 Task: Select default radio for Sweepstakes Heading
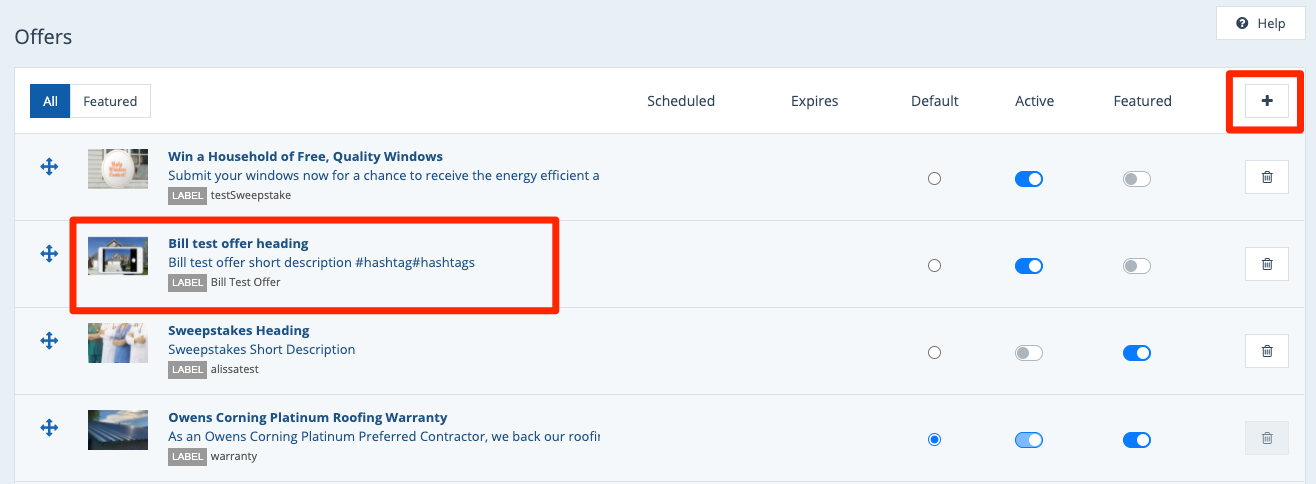point(934,353)
